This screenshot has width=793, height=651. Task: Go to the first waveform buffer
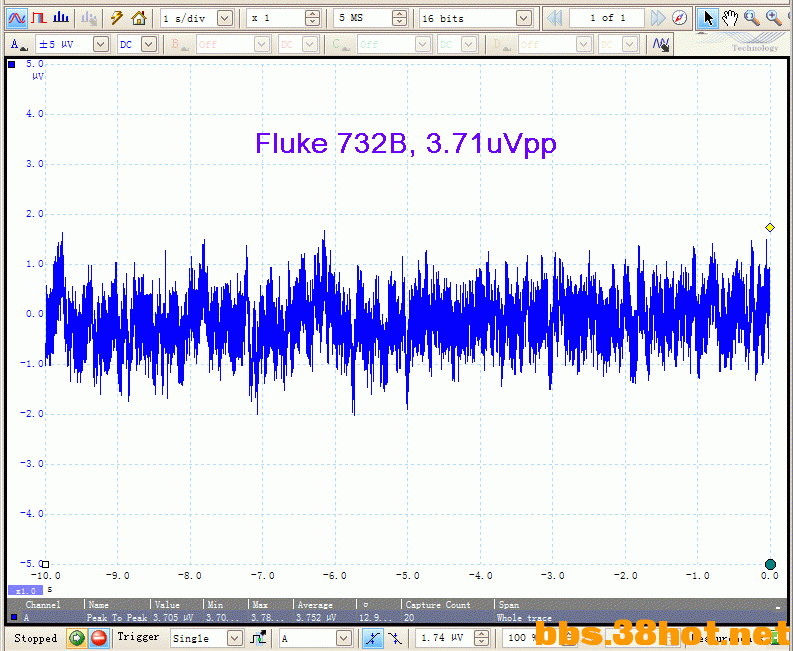[x=555, y=19]
